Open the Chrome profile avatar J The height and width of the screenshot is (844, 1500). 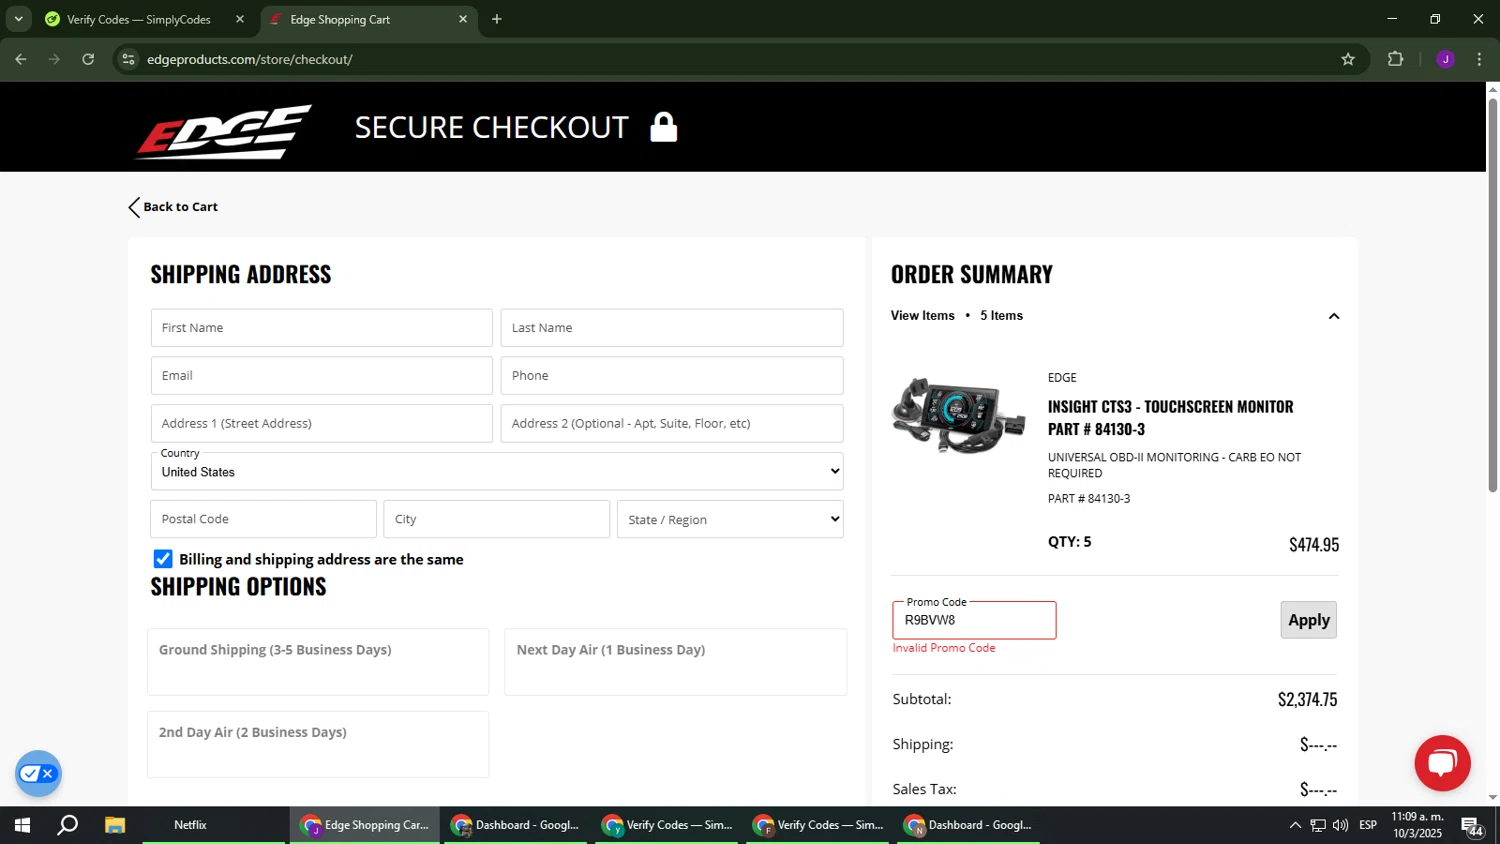1445,59
